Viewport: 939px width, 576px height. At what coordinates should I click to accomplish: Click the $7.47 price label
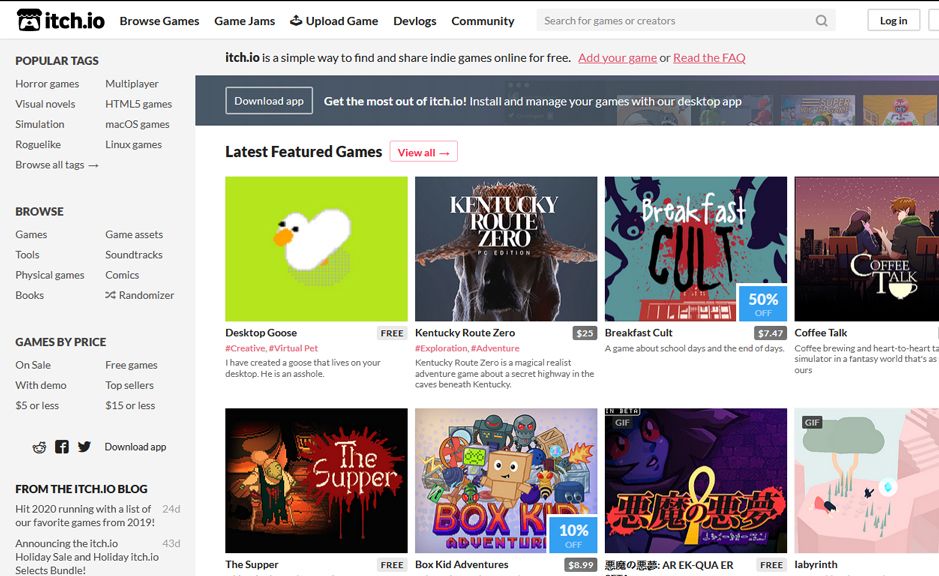tap(770, 333)
